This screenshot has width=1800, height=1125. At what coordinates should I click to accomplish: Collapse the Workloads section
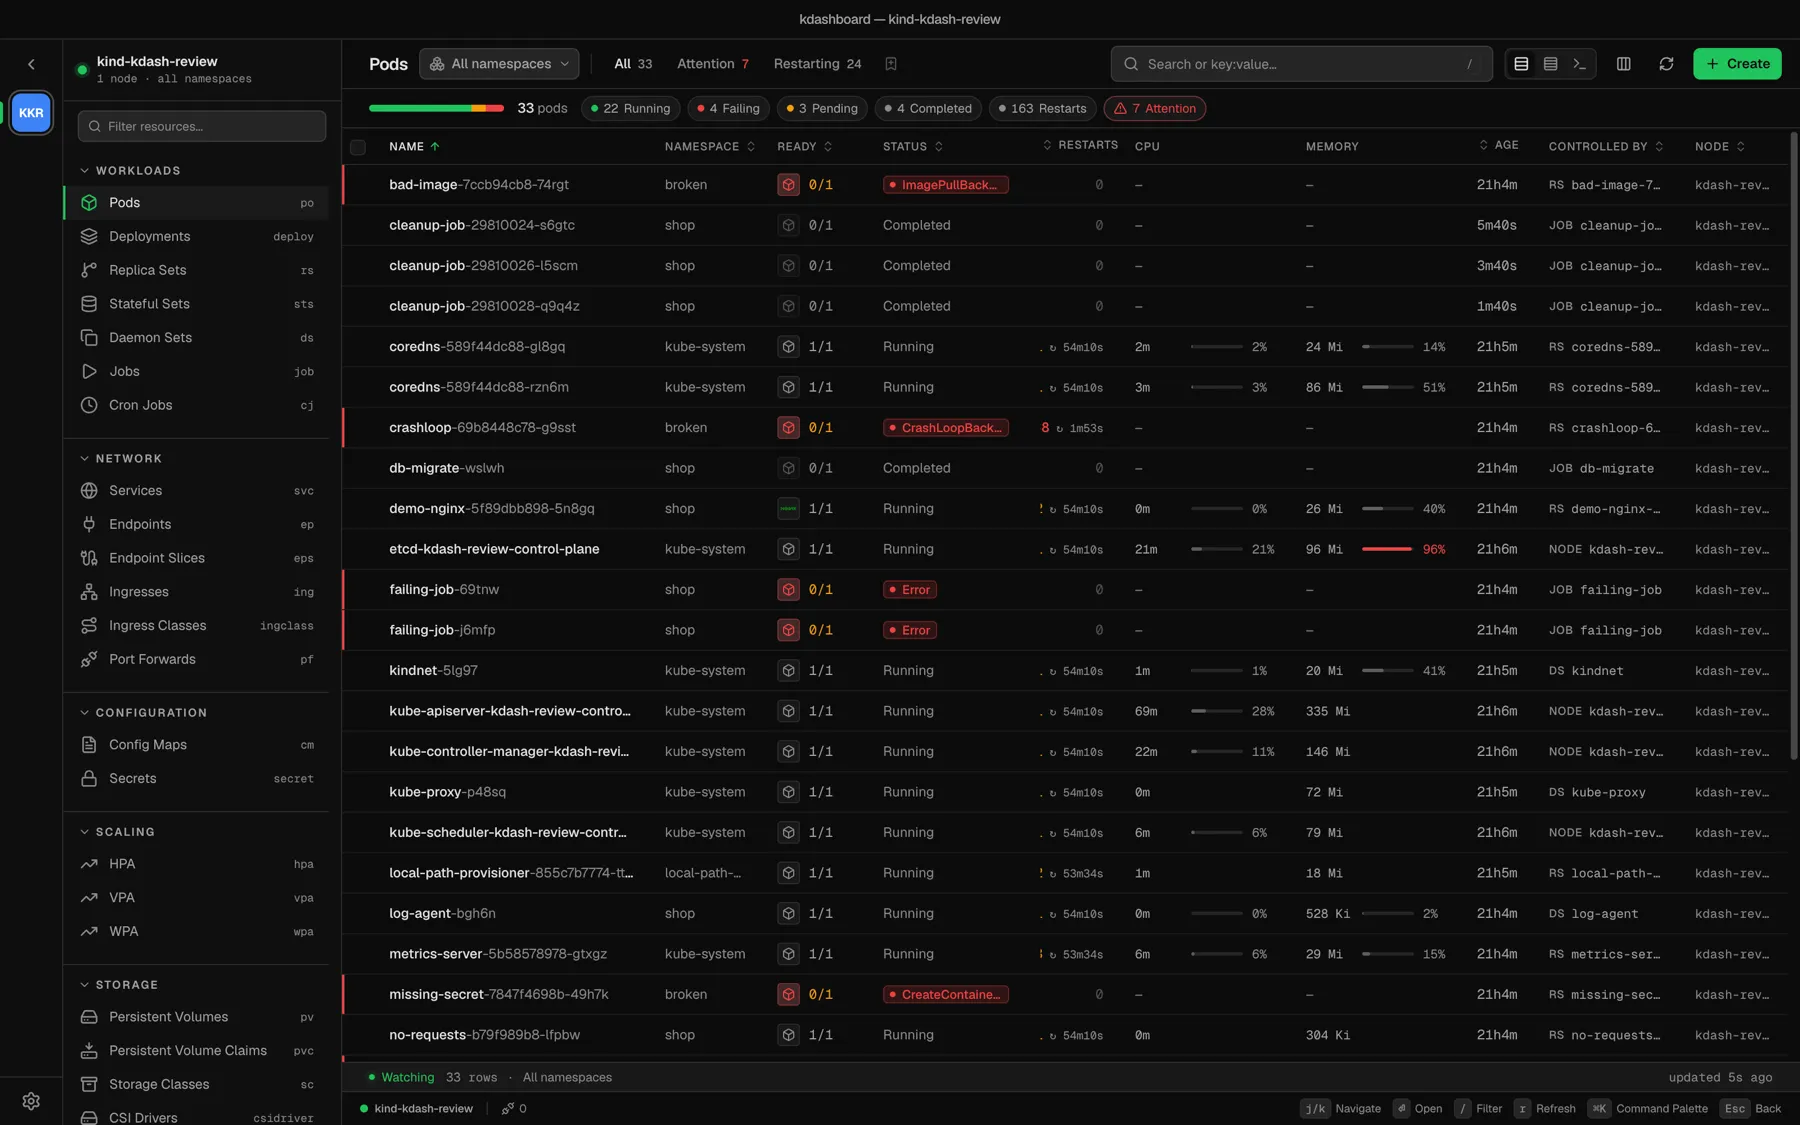[x=130, y=171]
